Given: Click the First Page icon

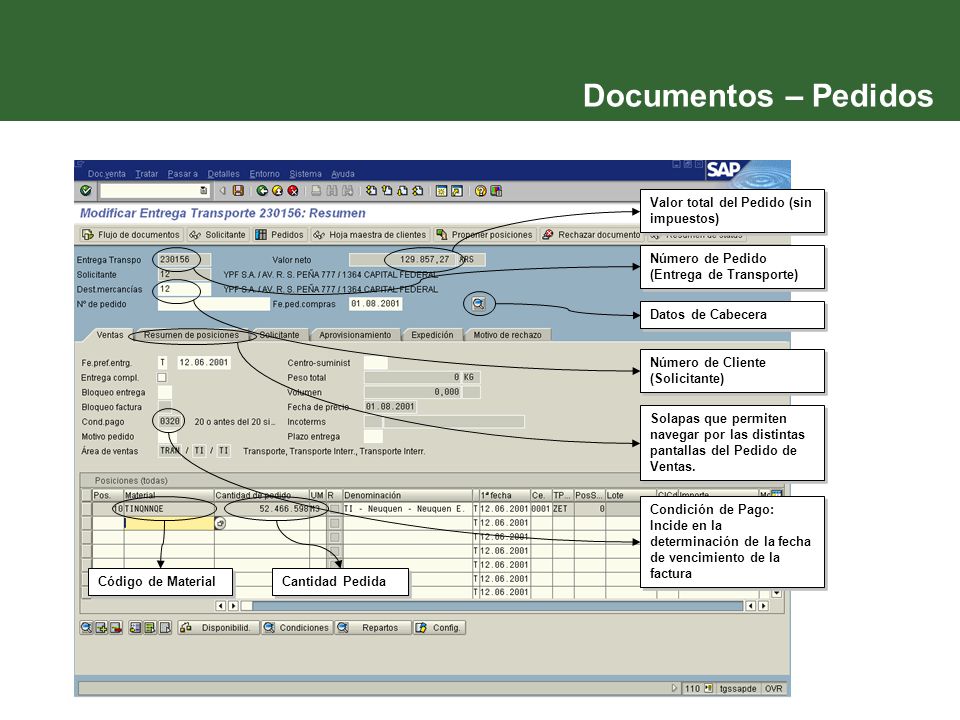Looking at the screenshot, I should point(371,191).
